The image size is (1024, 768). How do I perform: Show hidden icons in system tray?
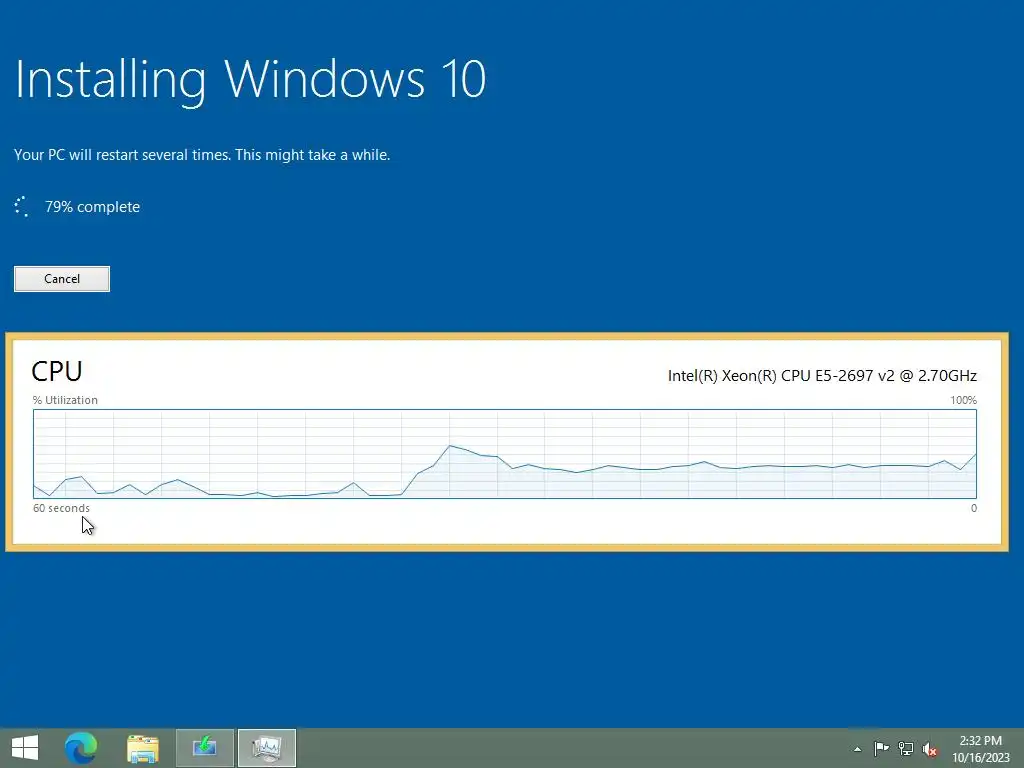pyautogui.click(x=857, y=749)
